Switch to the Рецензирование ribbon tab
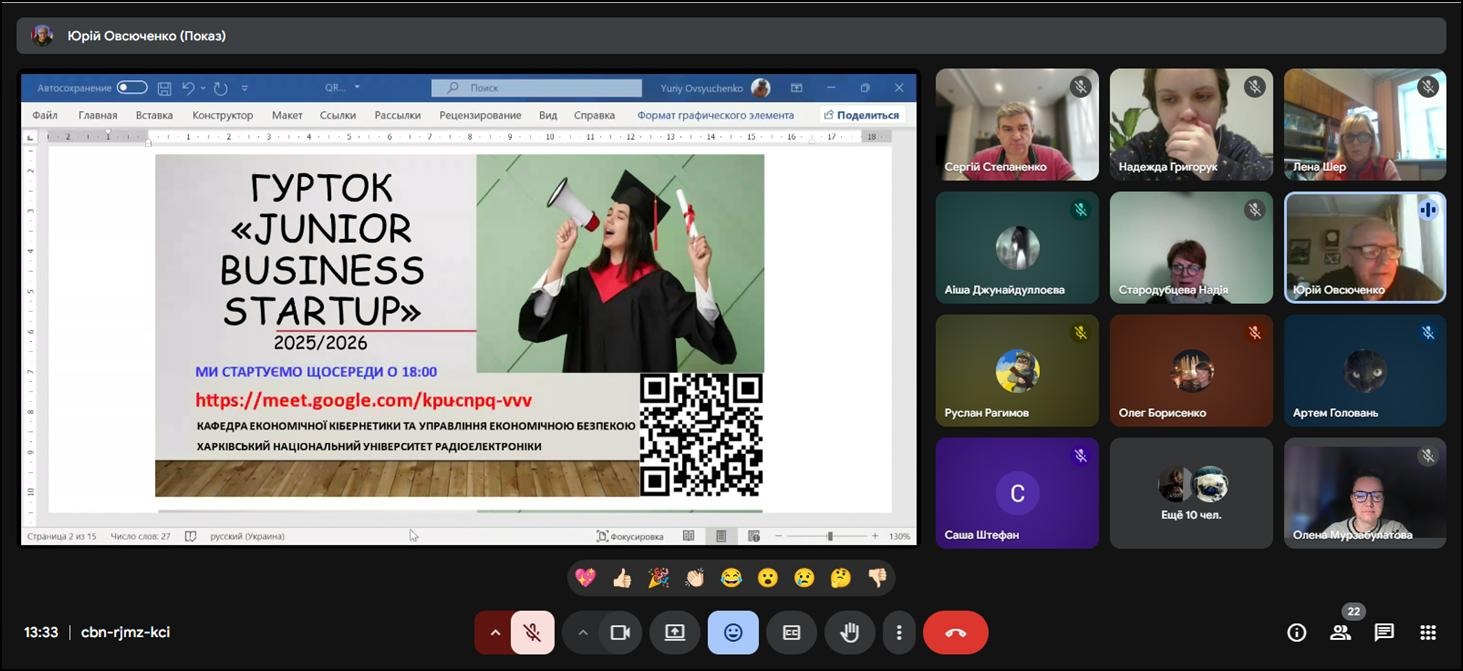1463x671 pixels. (480, 115)
